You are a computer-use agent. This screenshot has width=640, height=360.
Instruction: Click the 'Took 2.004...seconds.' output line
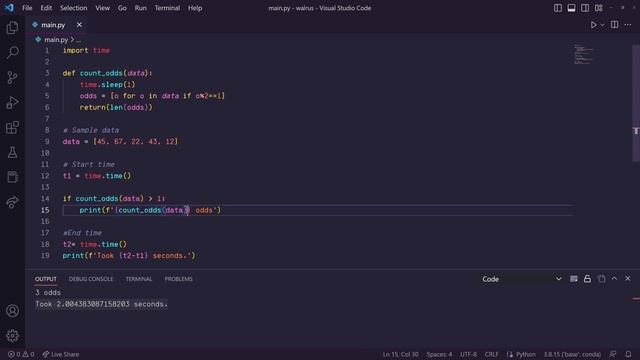click(x=101, y=304)
